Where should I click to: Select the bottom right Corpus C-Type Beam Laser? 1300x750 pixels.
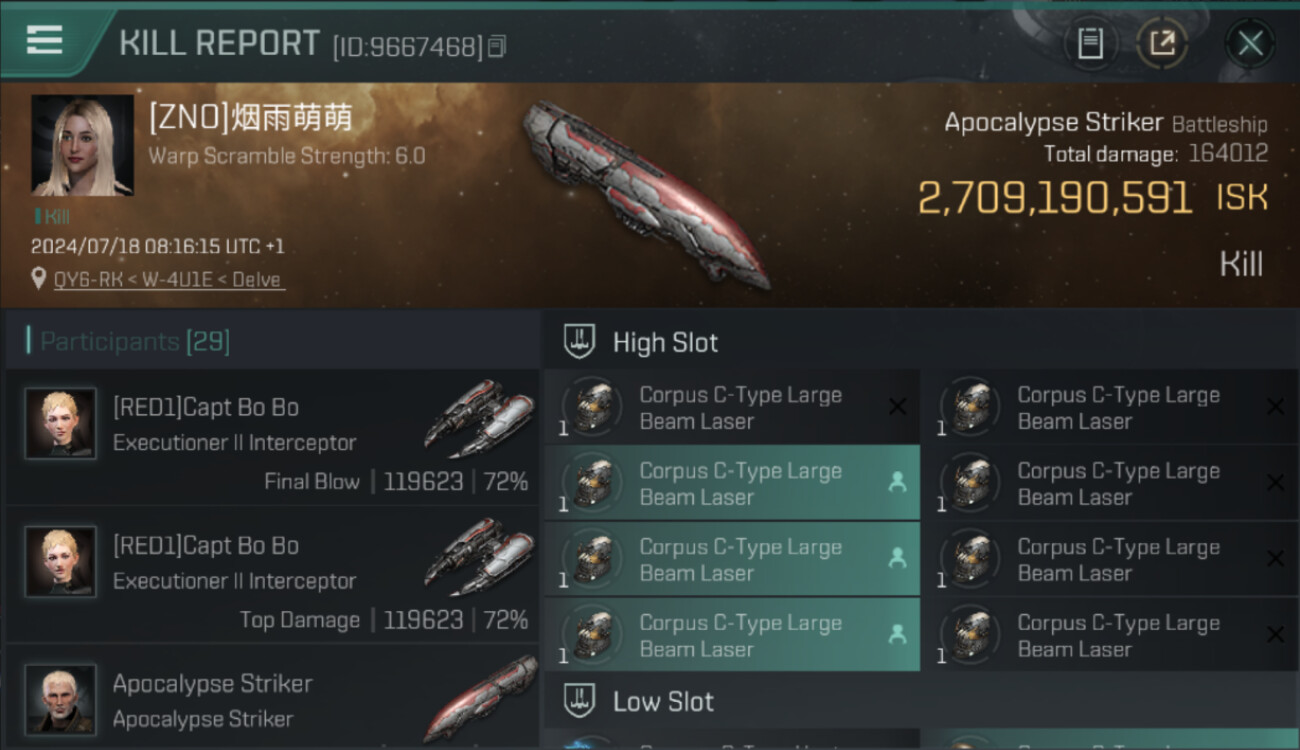click(x=1110, y=635)
